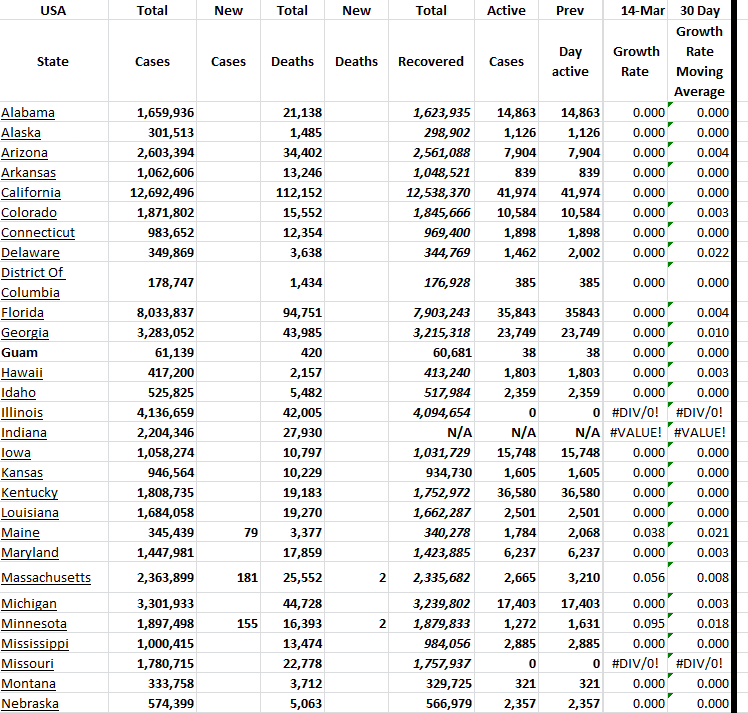Screen dimensions: 748x713
Task: Select Maine new cases cell showing 79
Action: click(x=228, y=533)
